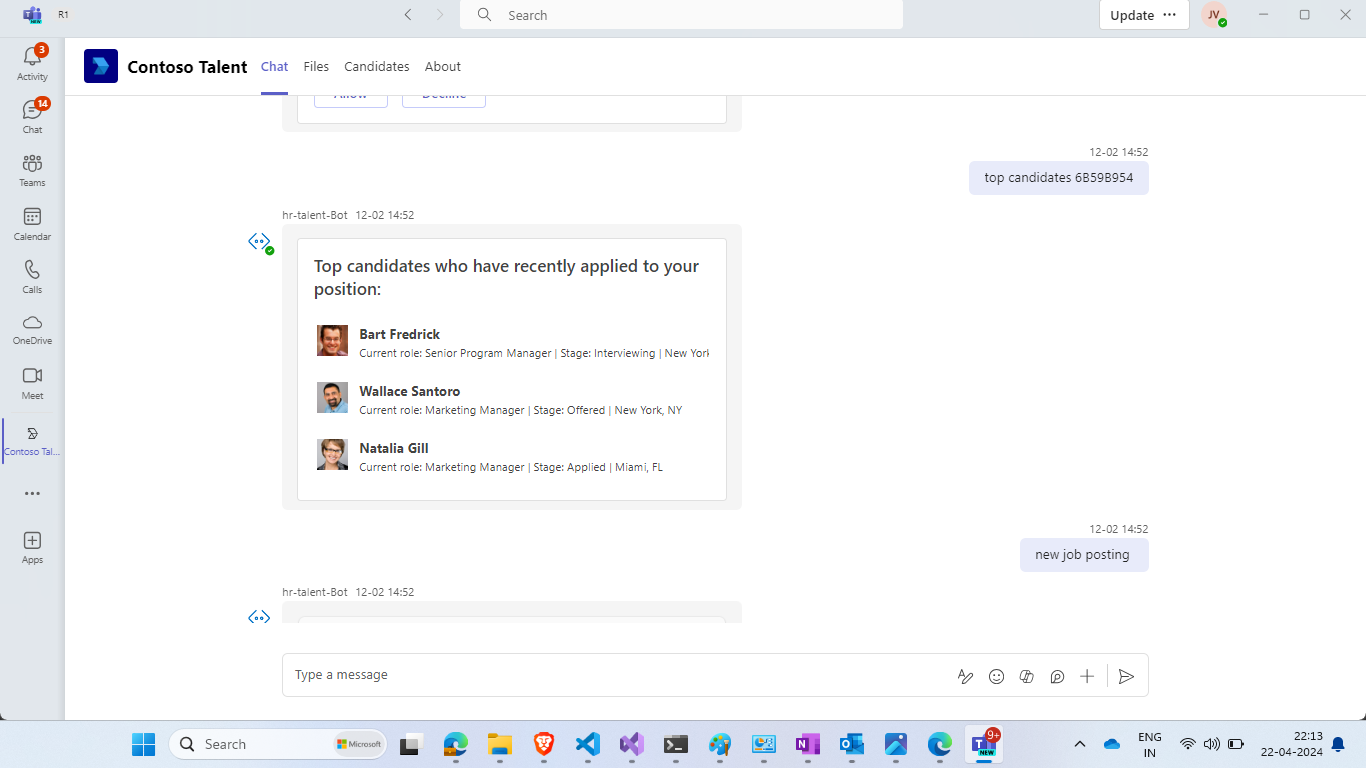Image resolution: width=1366 pixels, height=768 pixels.
Task: Open Brave browser from taskbar
Action: click(544, 744)
